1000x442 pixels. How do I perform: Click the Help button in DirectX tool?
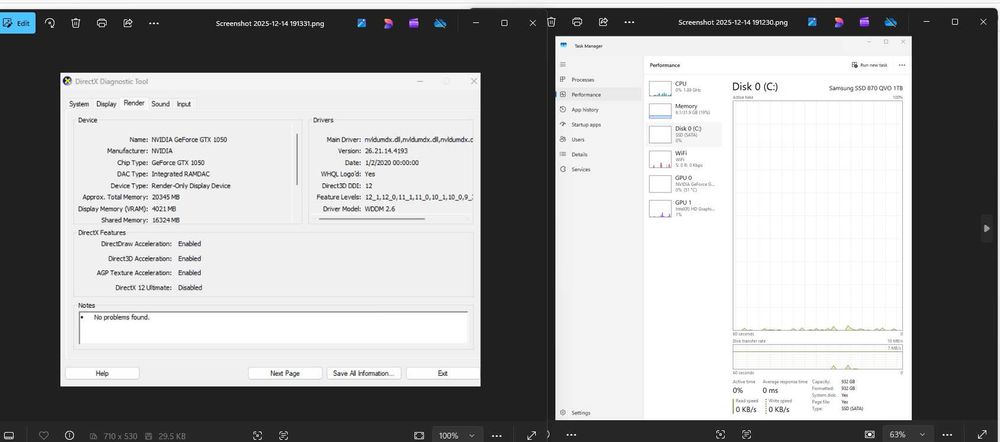click(102, 373)
